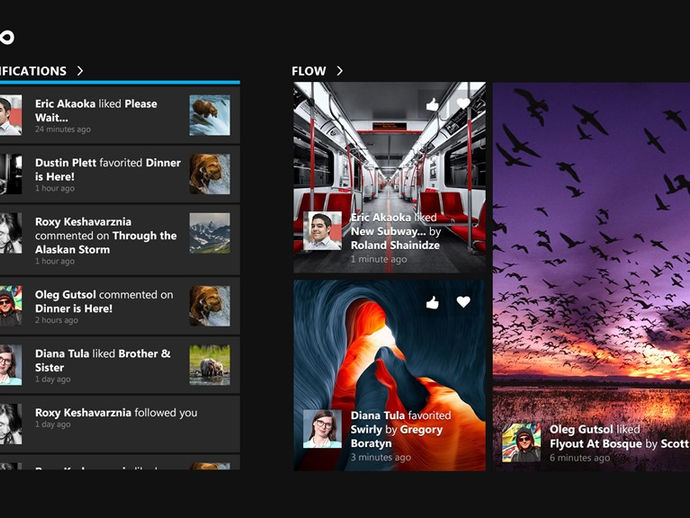Open Roxy Keshavarznia avatar in commented row
The width and height of the screenshot is (690, 518).
[x=11, y=233]
